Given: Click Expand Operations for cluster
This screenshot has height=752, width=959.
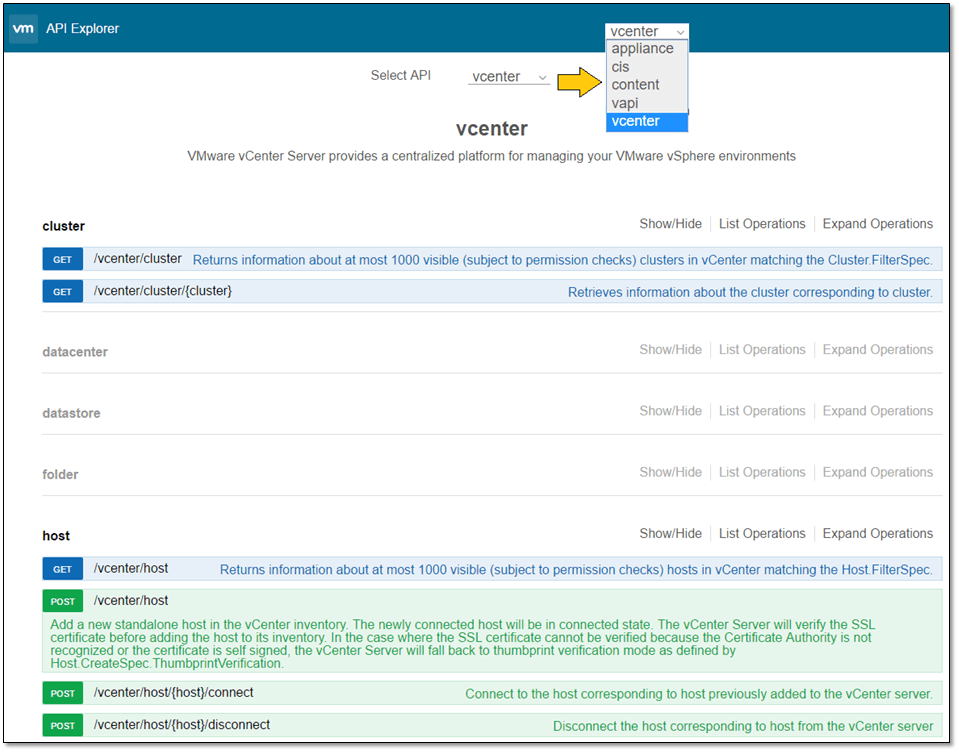Looking at the screenshot, I should [x=877, y=224].
